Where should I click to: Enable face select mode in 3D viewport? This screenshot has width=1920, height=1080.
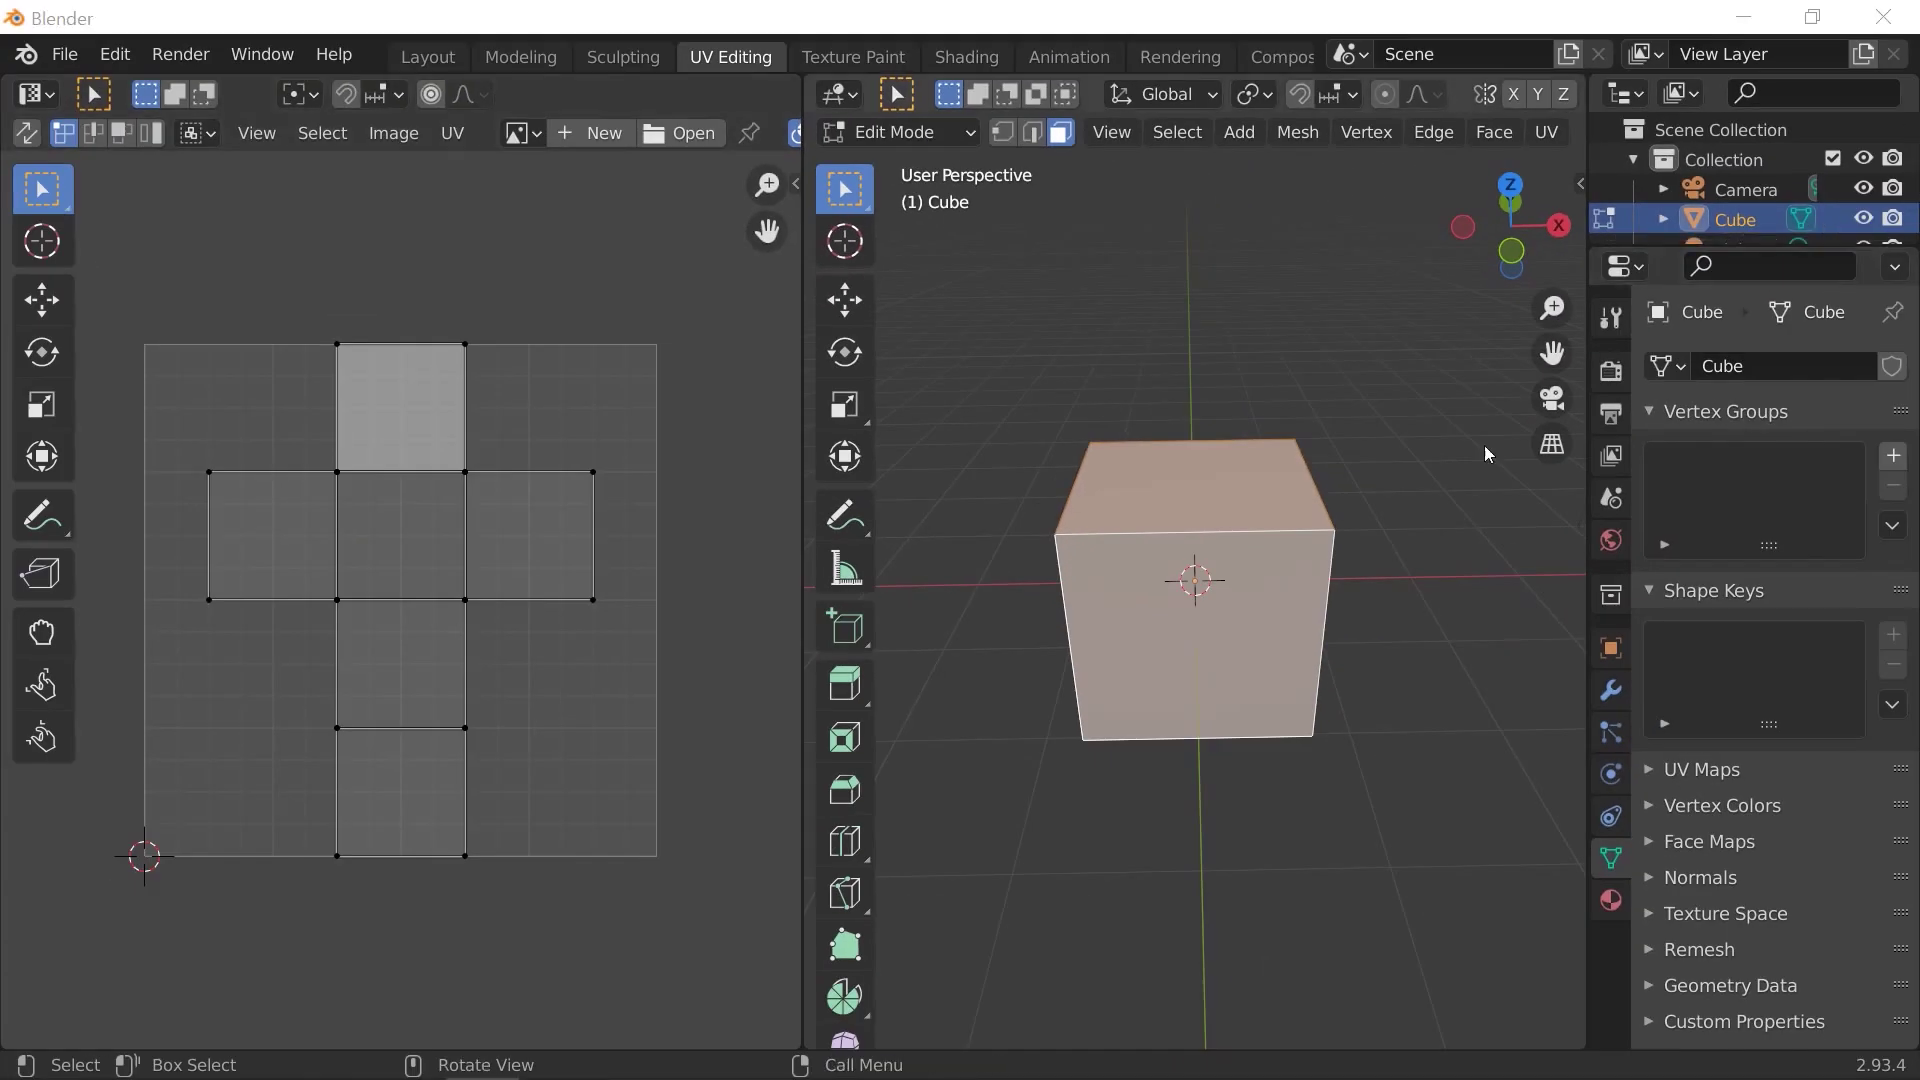pos(1061,132)
